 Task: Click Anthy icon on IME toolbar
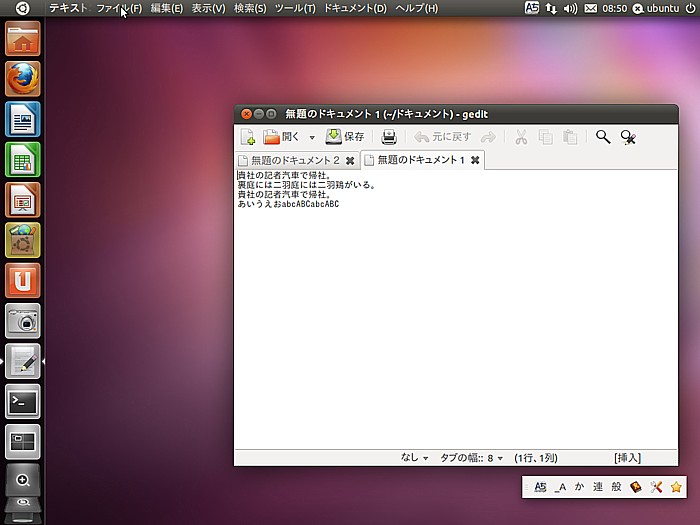pyautogui.click(x=540, y=487)
